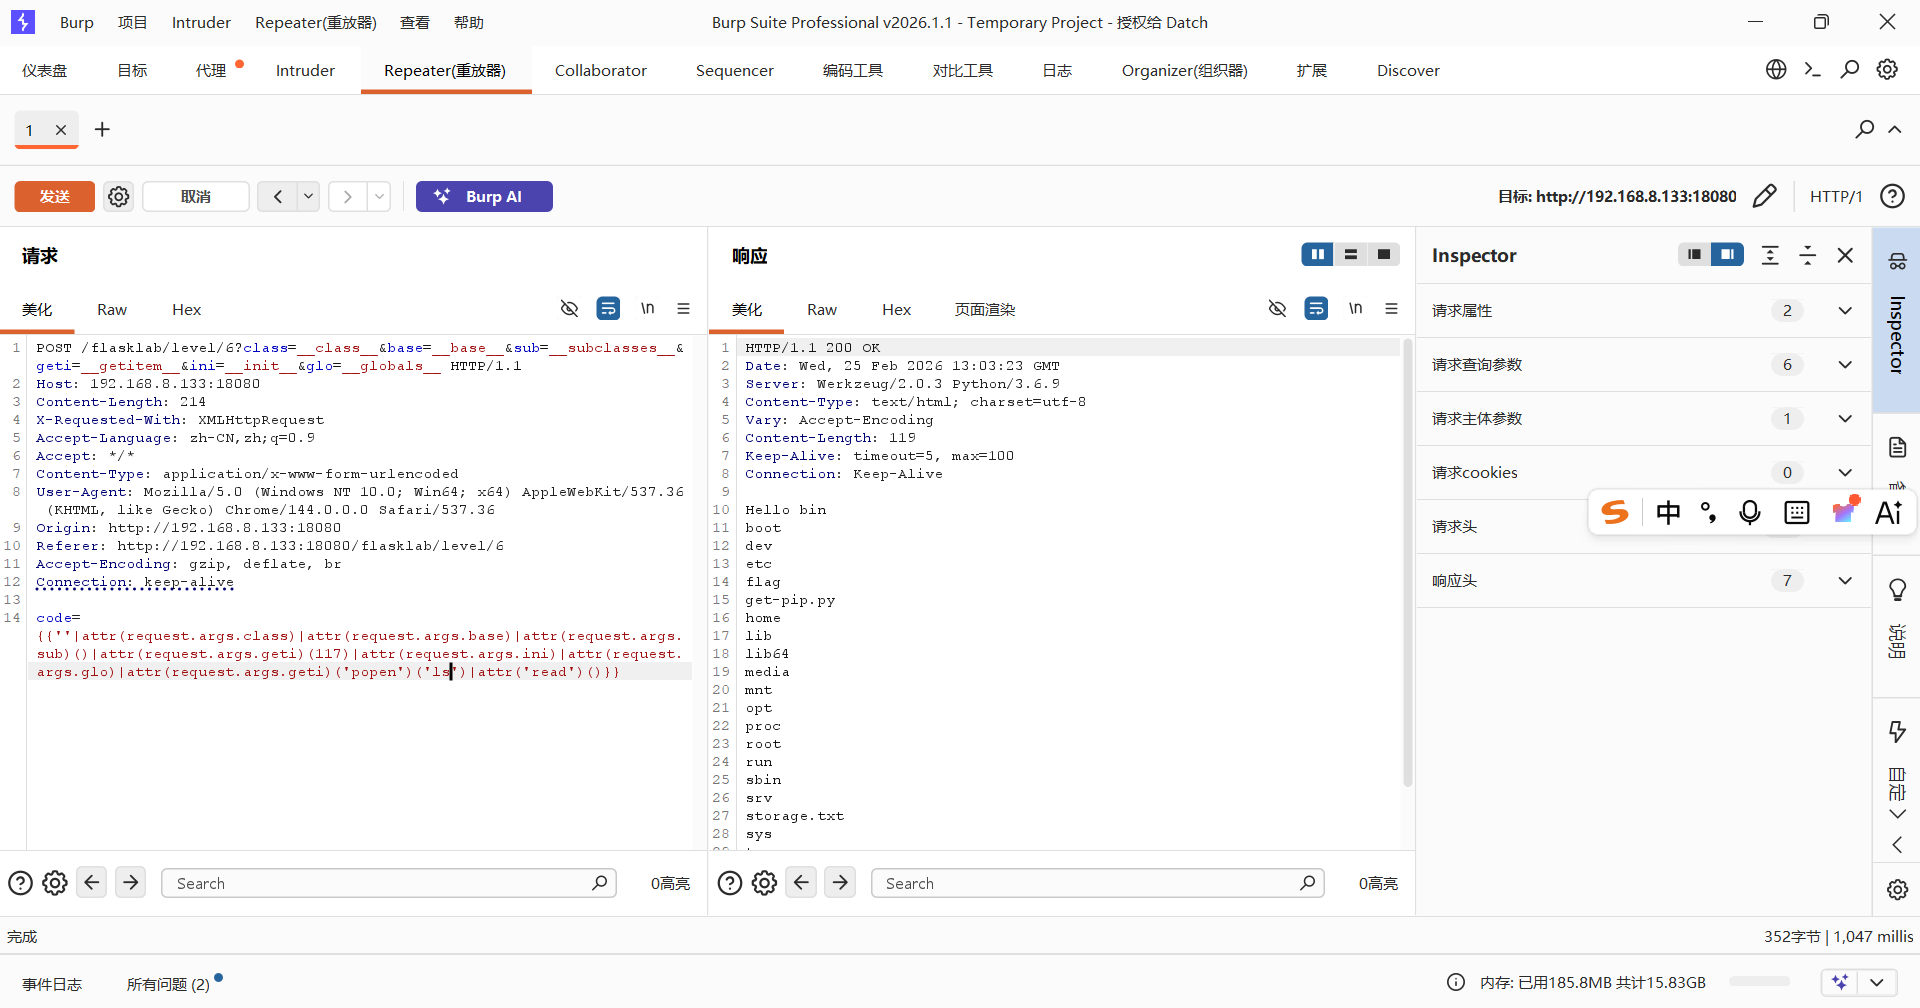Toggle word wrap in request editor
The height and width of the screenshot is (1008, 1920).
(x=608, y=309)
